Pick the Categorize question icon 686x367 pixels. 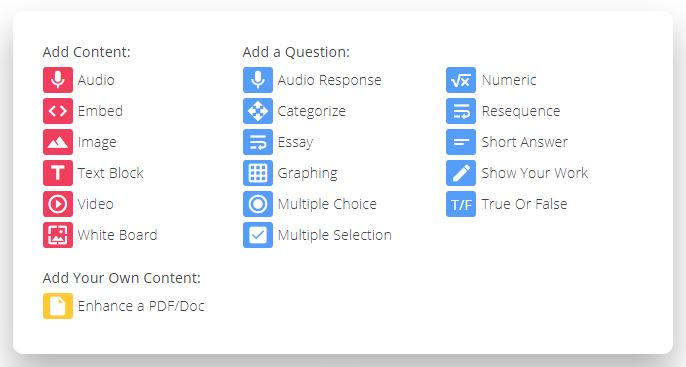point(258,111)
